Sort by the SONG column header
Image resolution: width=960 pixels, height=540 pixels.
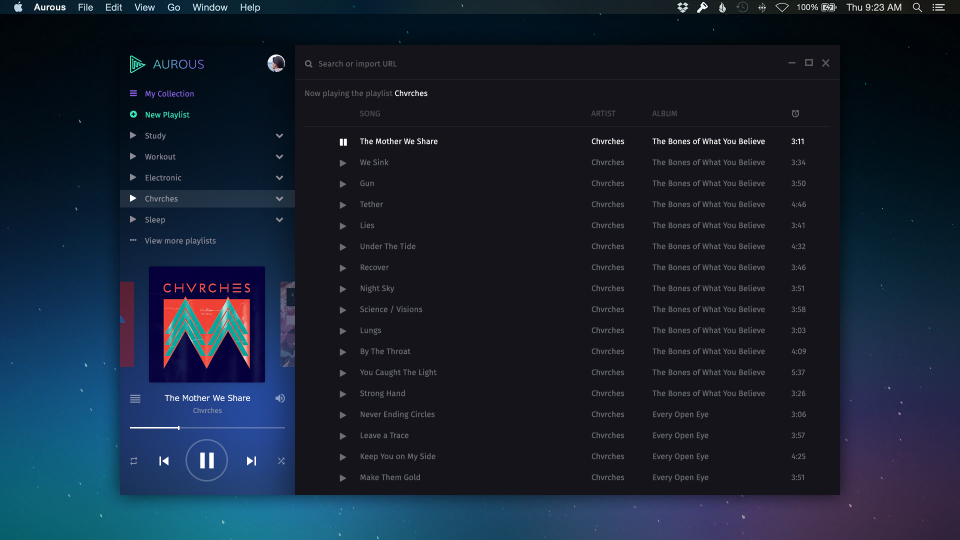point(370,113)
